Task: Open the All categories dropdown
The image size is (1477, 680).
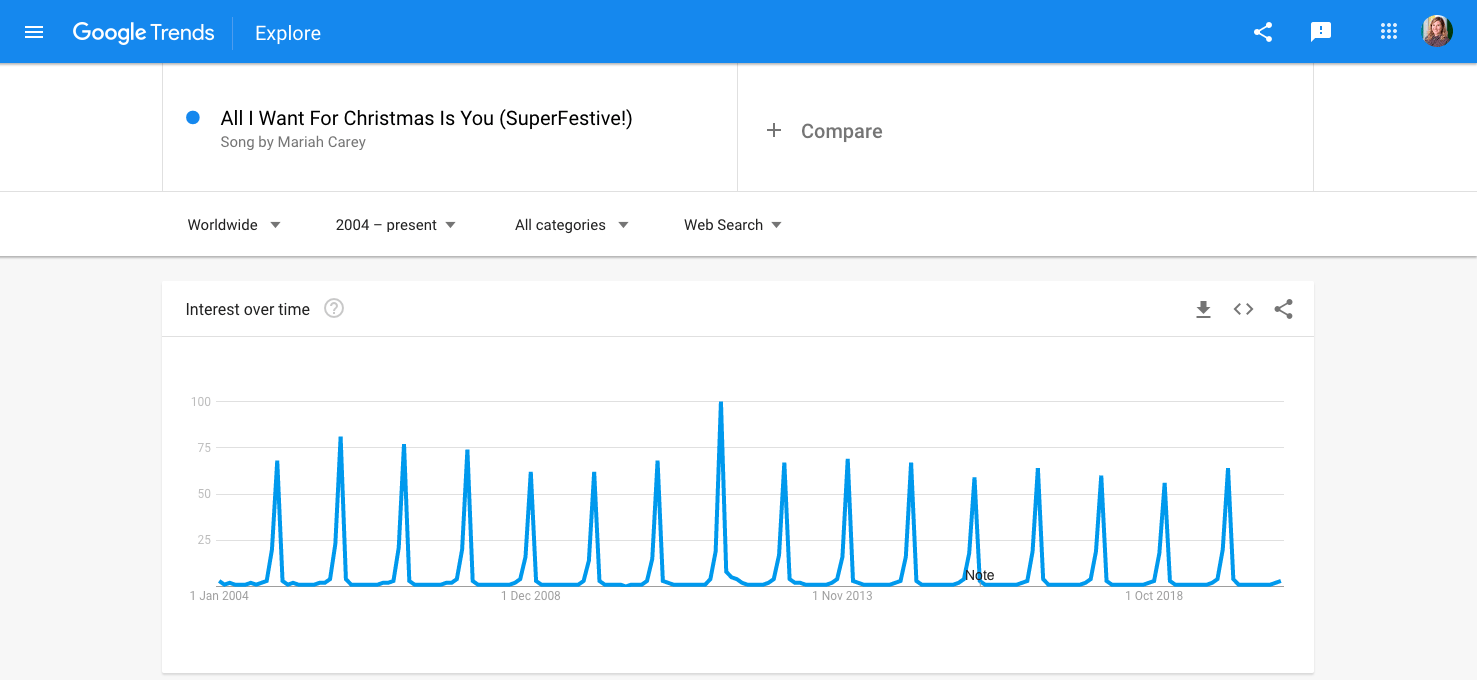Action: pyautogui.click(x=572, y=225)
